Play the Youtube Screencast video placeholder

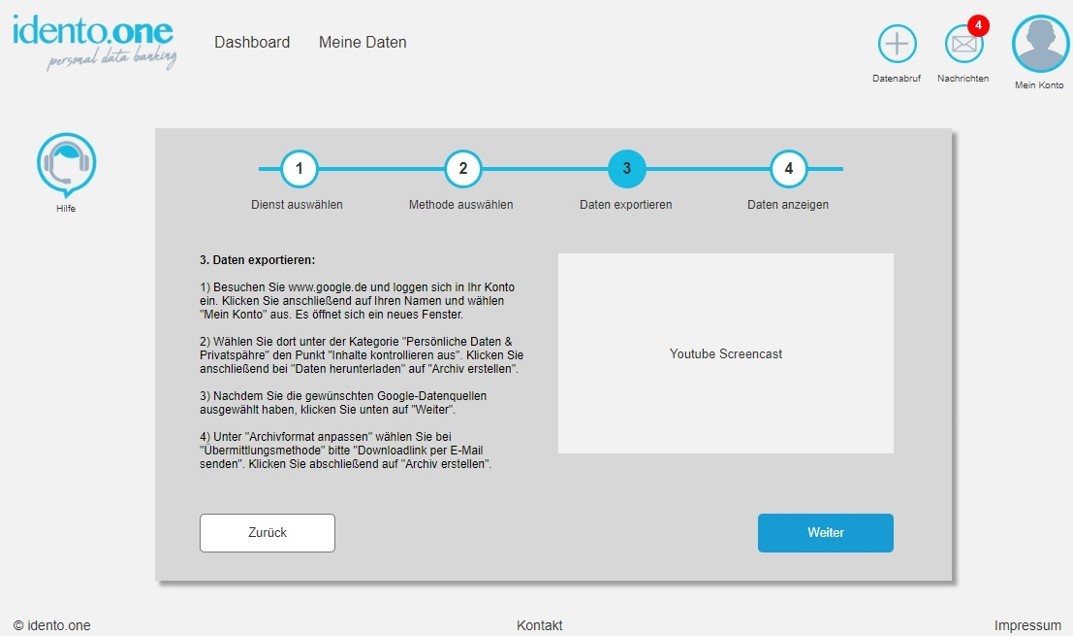(x=725, y=353)
